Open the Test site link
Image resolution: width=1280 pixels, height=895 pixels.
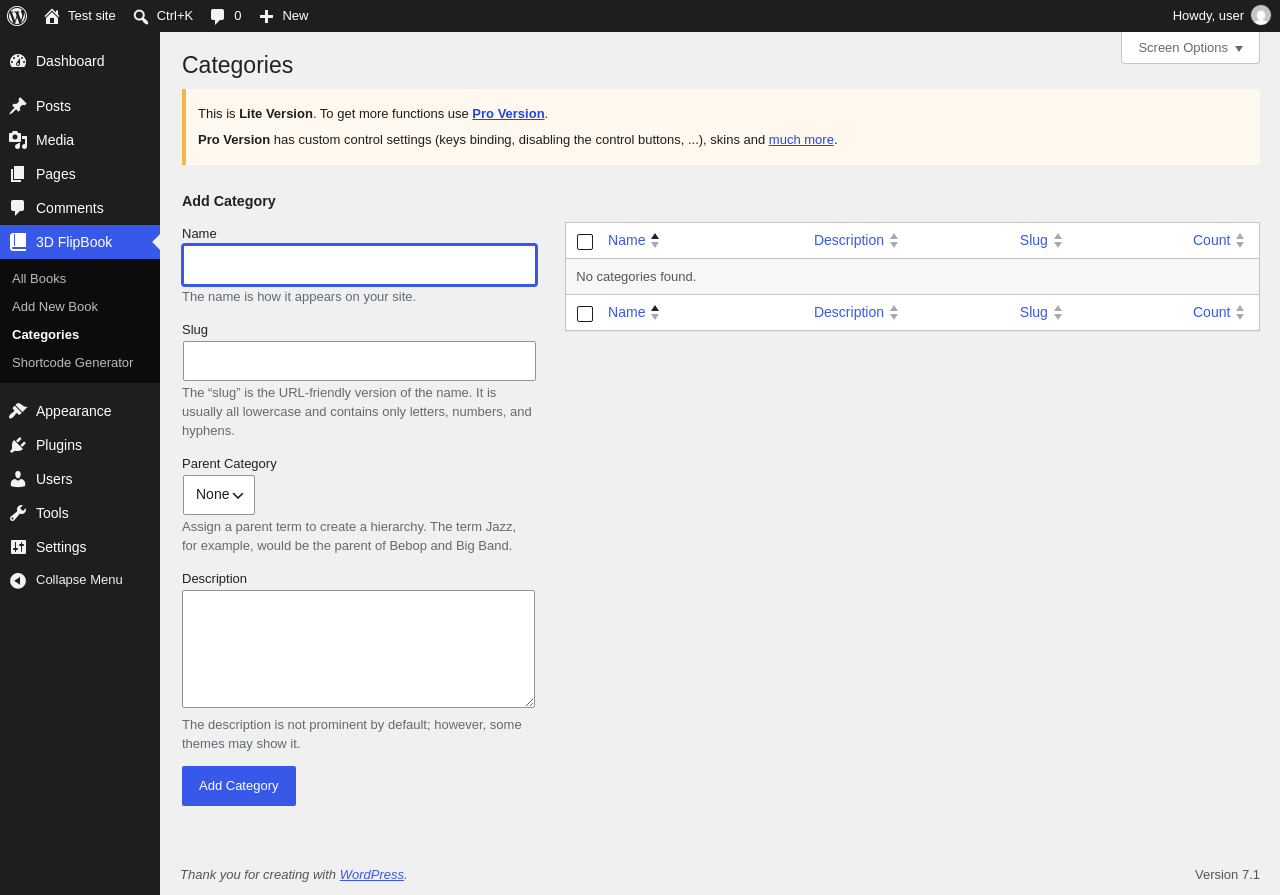(92, 16)
